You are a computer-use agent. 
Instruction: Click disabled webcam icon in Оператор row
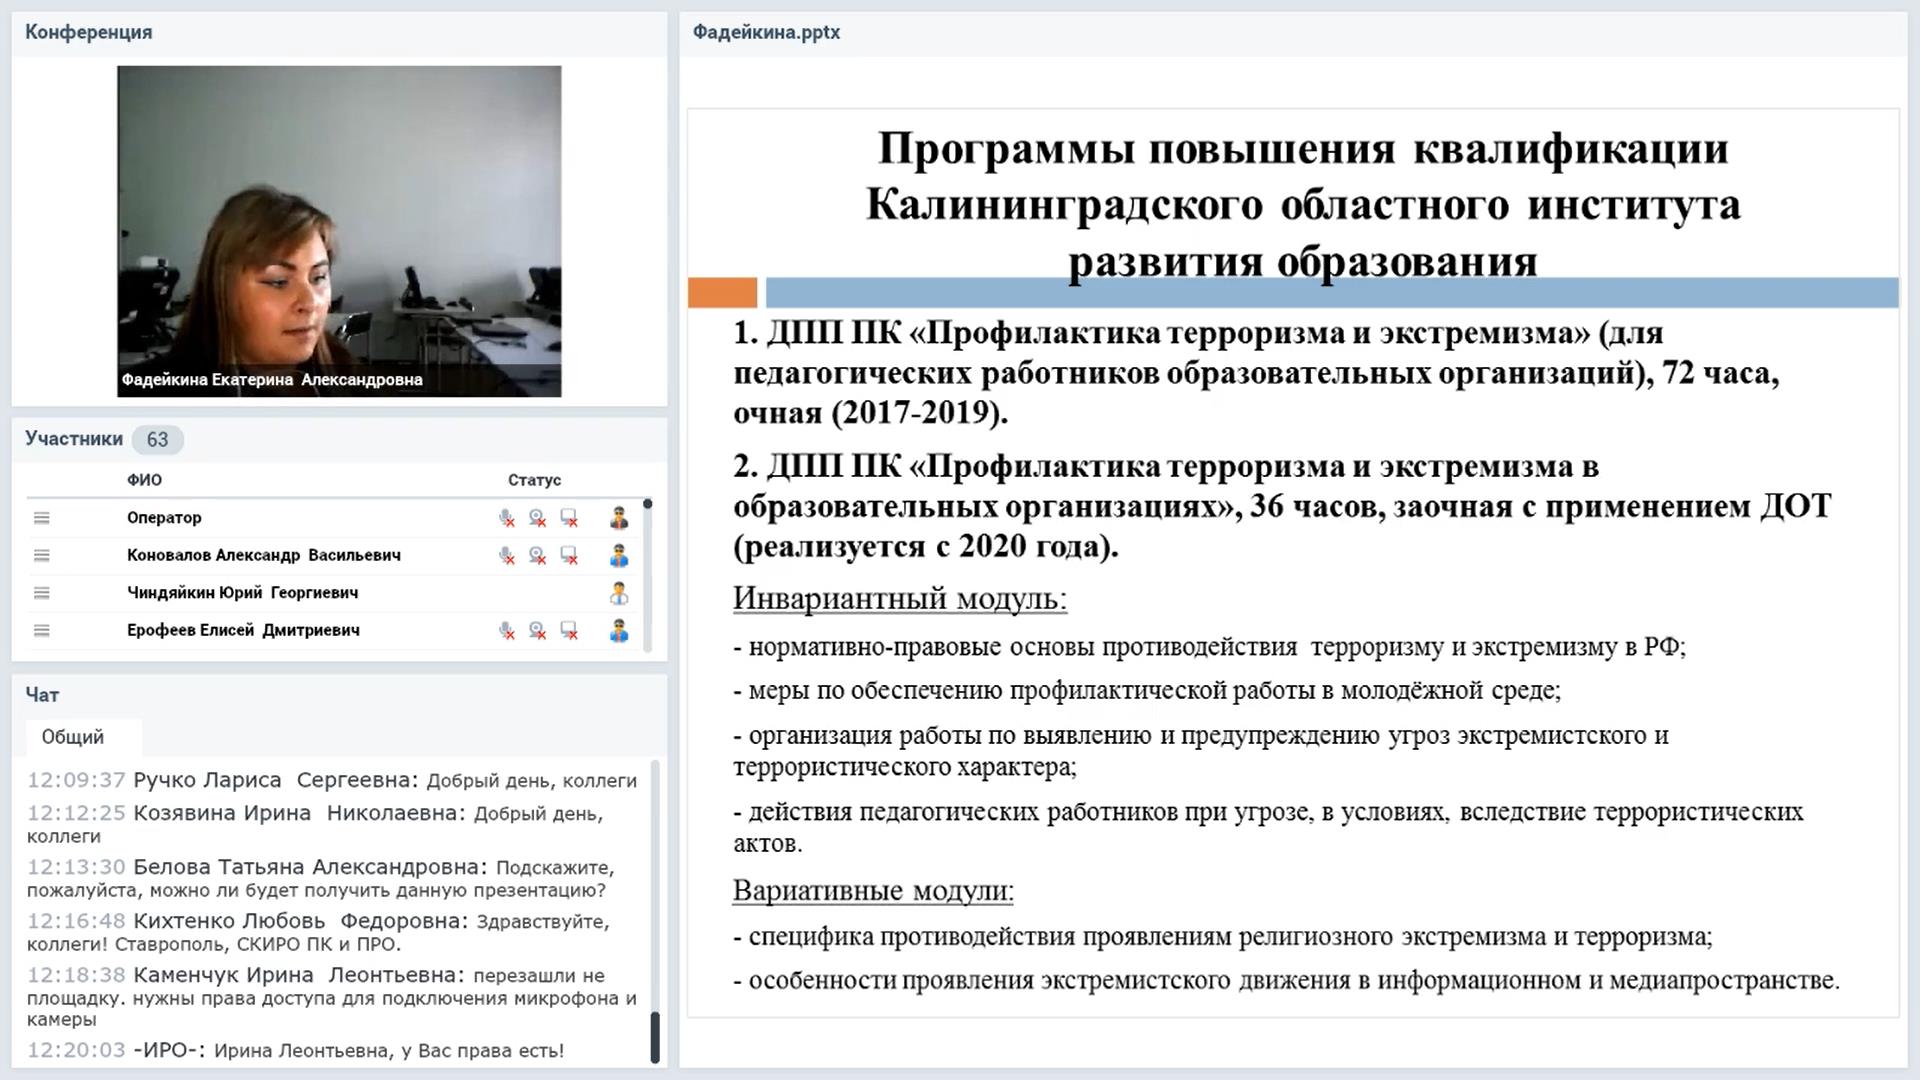pyautogui.click(x=538, y=518)
